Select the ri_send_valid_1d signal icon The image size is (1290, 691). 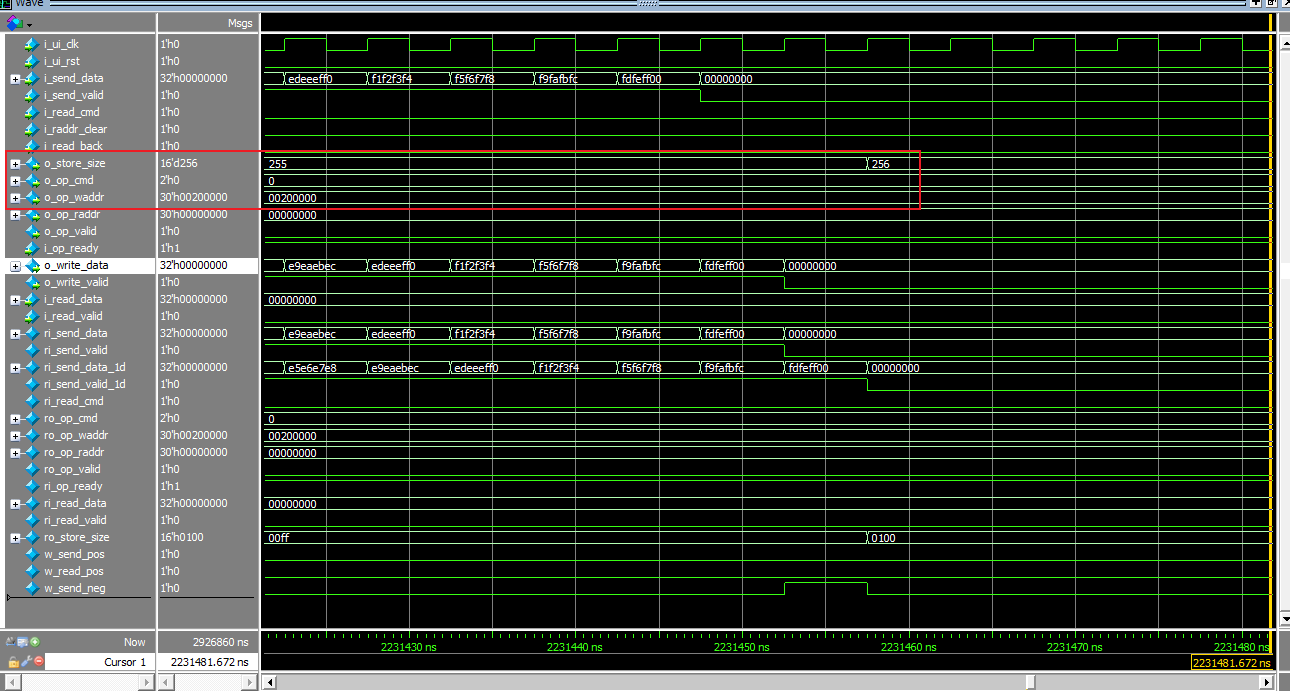(31, 384)
